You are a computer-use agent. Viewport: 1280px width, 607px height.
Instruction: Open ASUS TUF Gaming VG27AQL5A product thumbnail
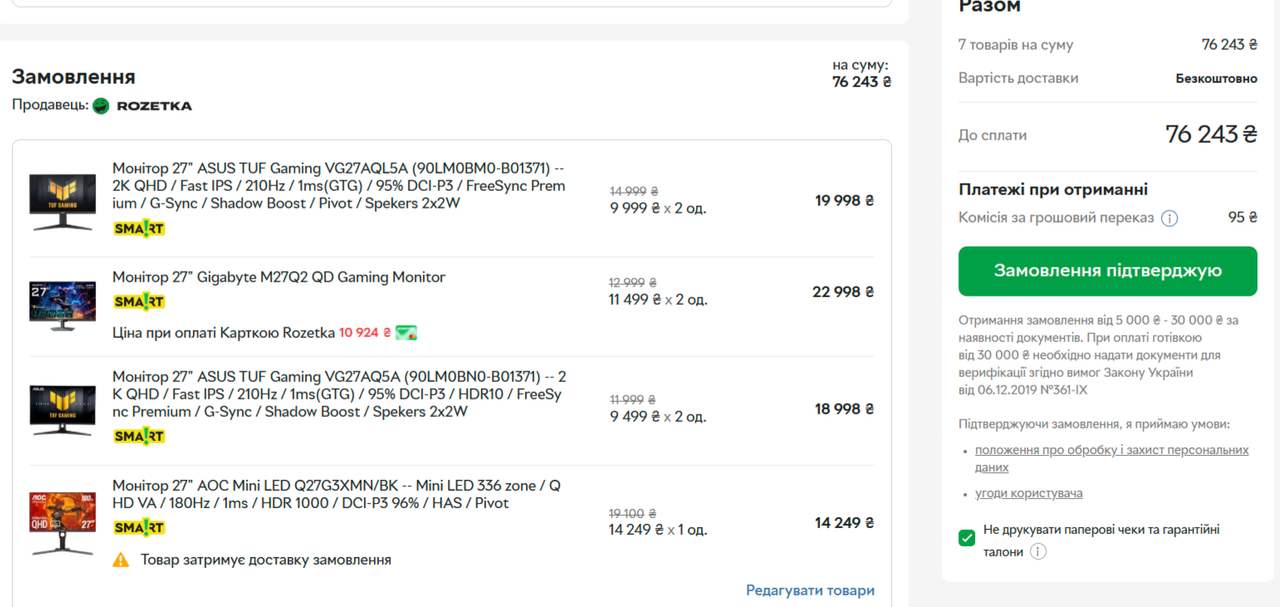62,202
